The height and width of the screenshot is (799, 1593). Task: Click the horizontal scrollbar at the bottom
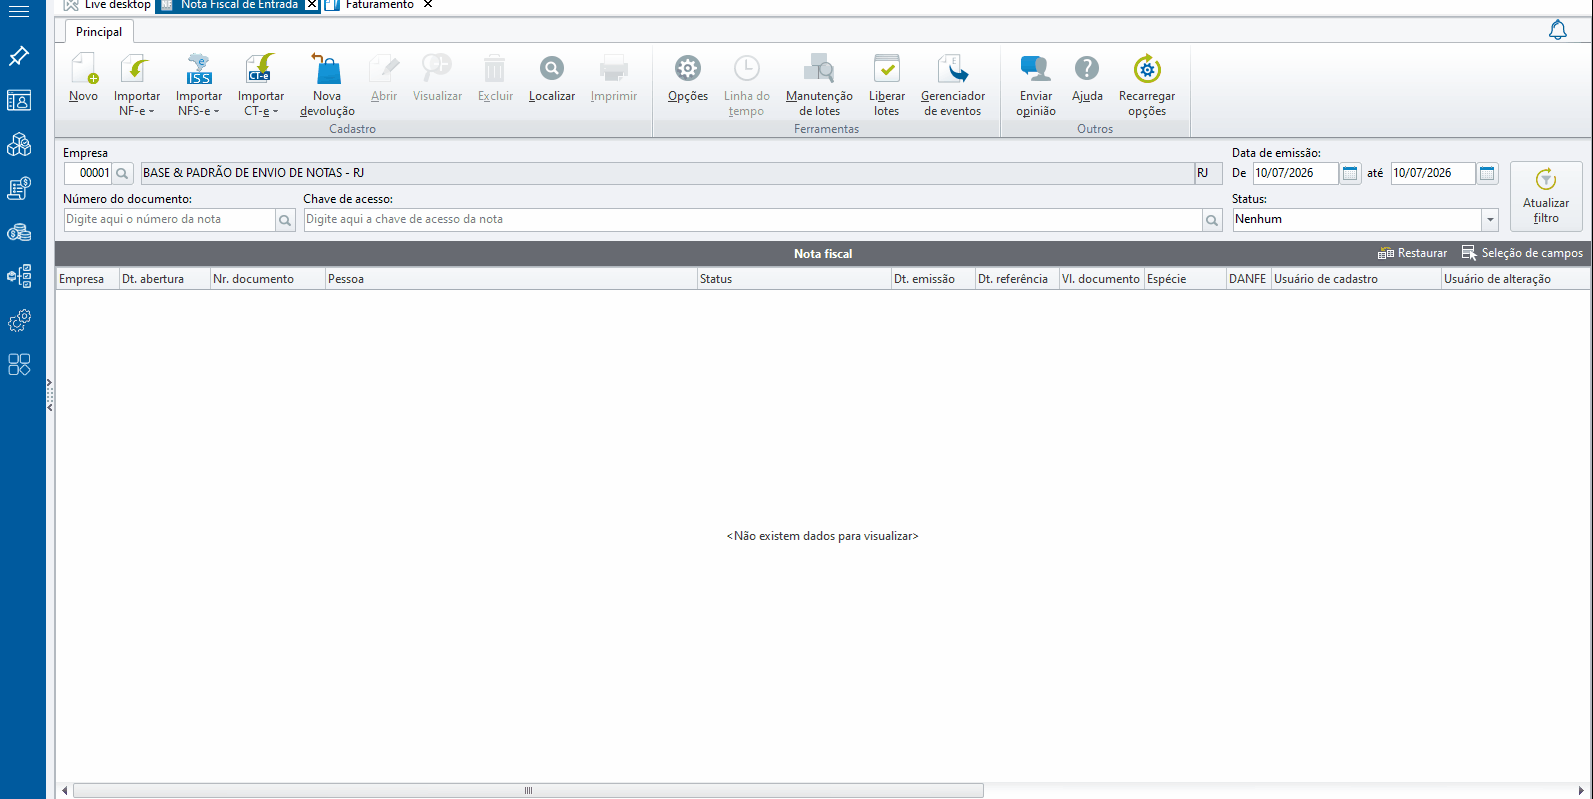coord(528,791)
